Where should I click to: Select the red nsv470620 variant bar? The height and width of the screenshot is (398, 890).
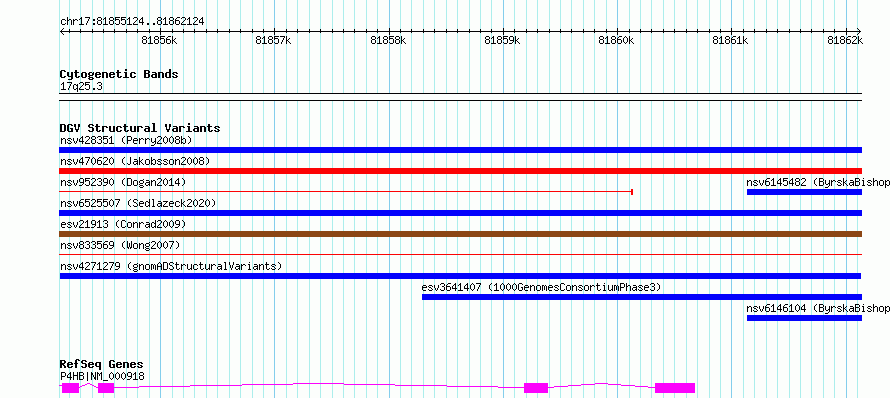[460, 171]
